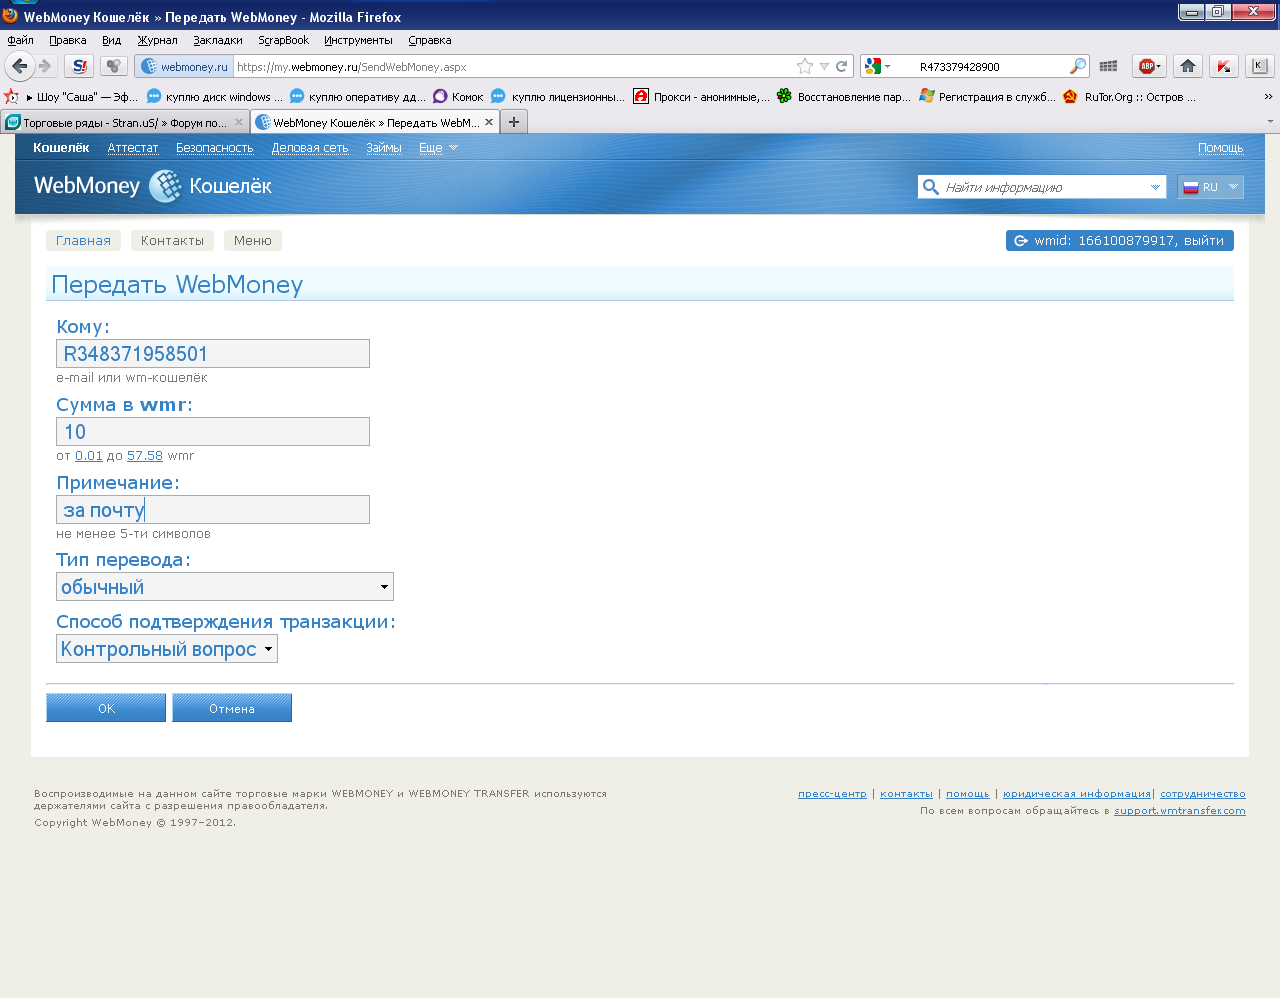This screenshot has height=998, width=1280.
Task: Open bookmark Шоу "Саша"
Action: 83,97
